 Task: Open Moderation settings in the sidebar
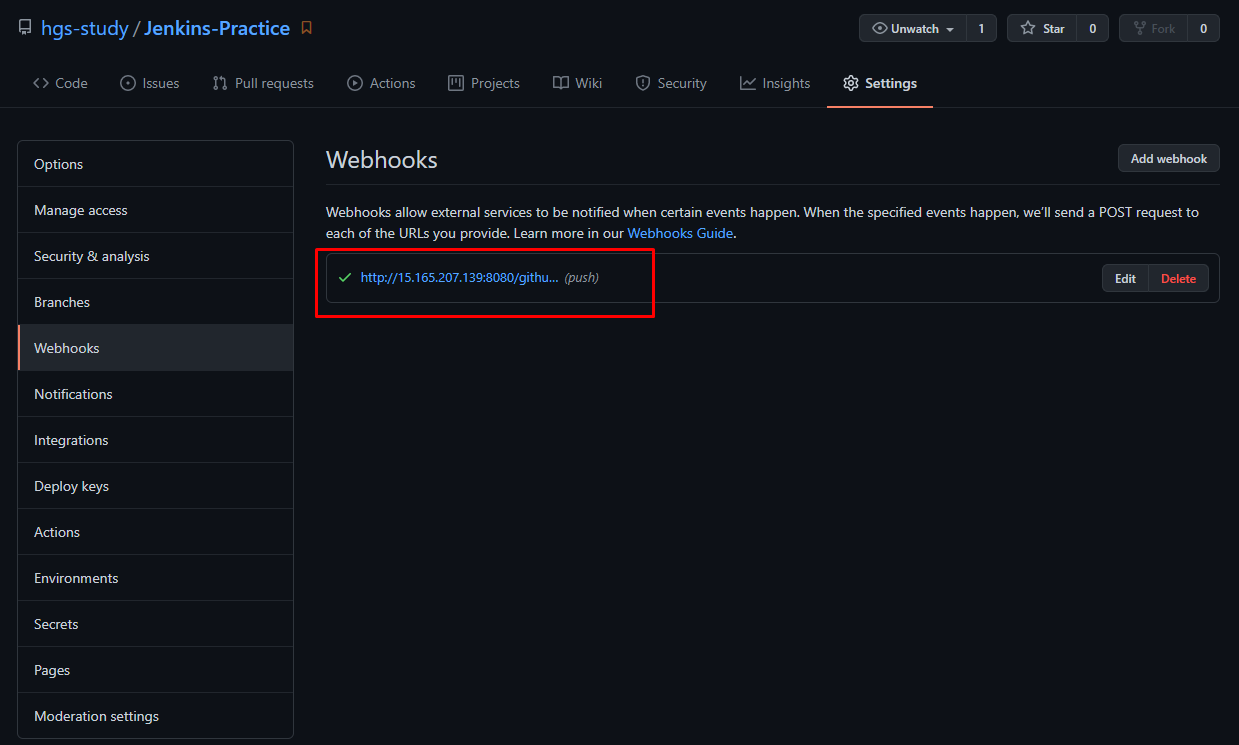(x=156, y=716)
